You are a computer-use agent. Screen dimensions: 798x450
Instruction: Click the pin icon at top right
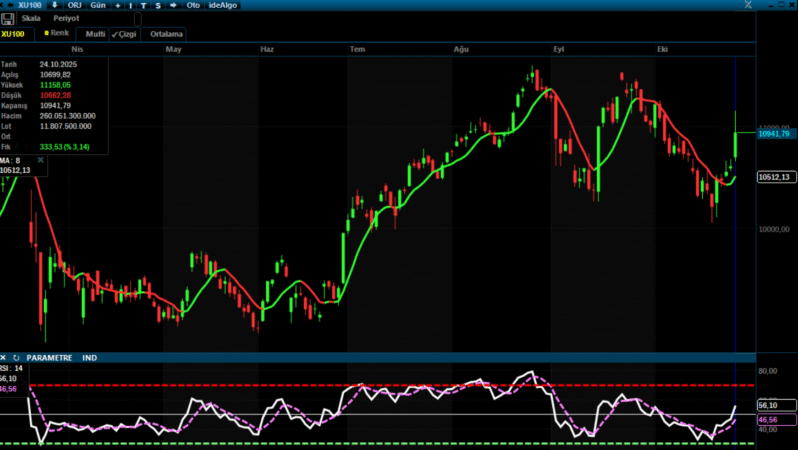748,5
